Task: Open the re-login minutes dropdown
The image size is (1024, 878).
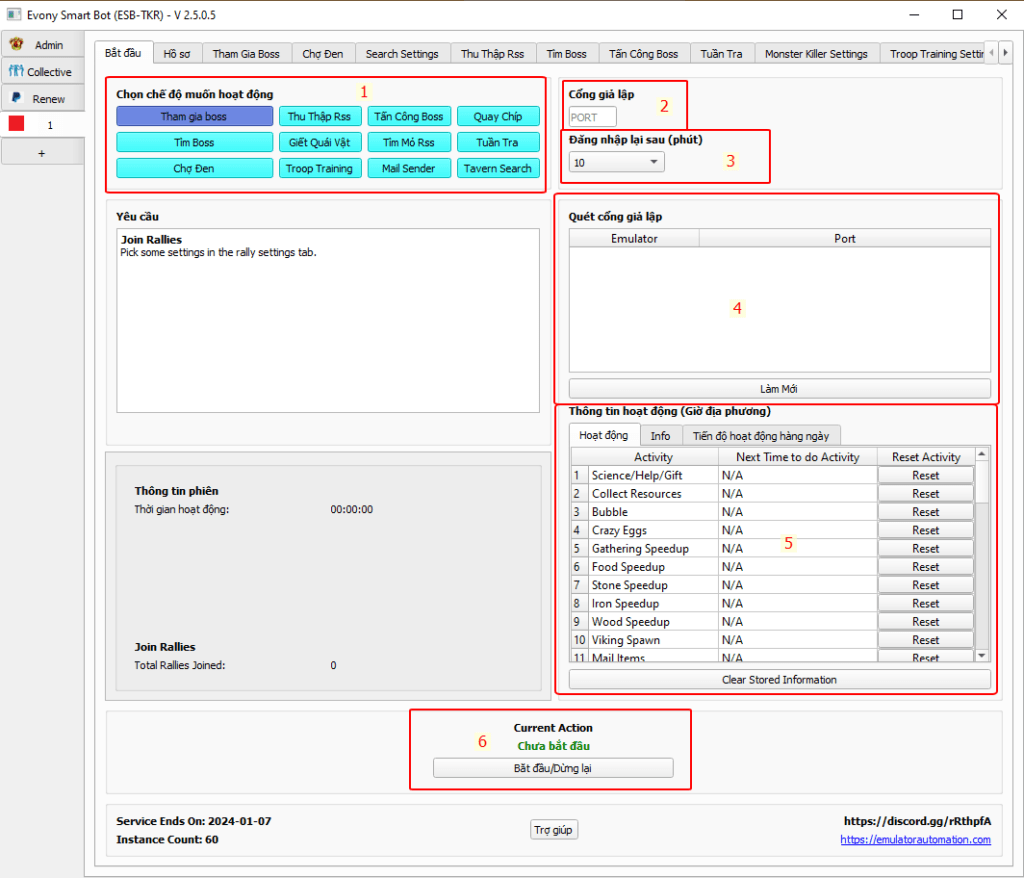Action: [616, 162]
